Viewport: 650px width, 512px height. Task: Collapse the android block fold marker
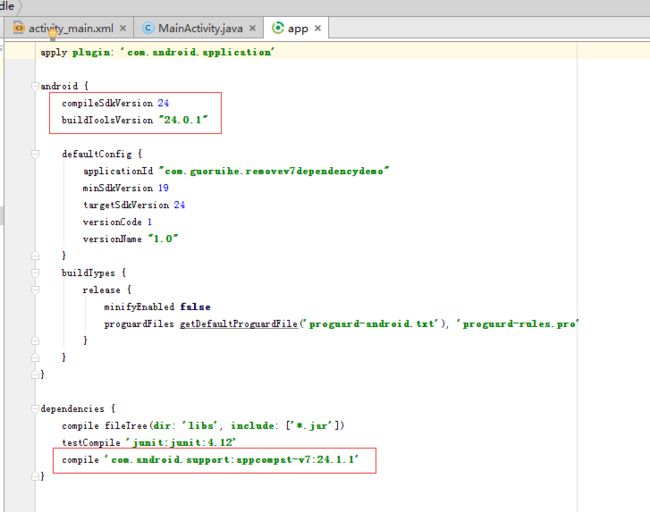point(35,86)
